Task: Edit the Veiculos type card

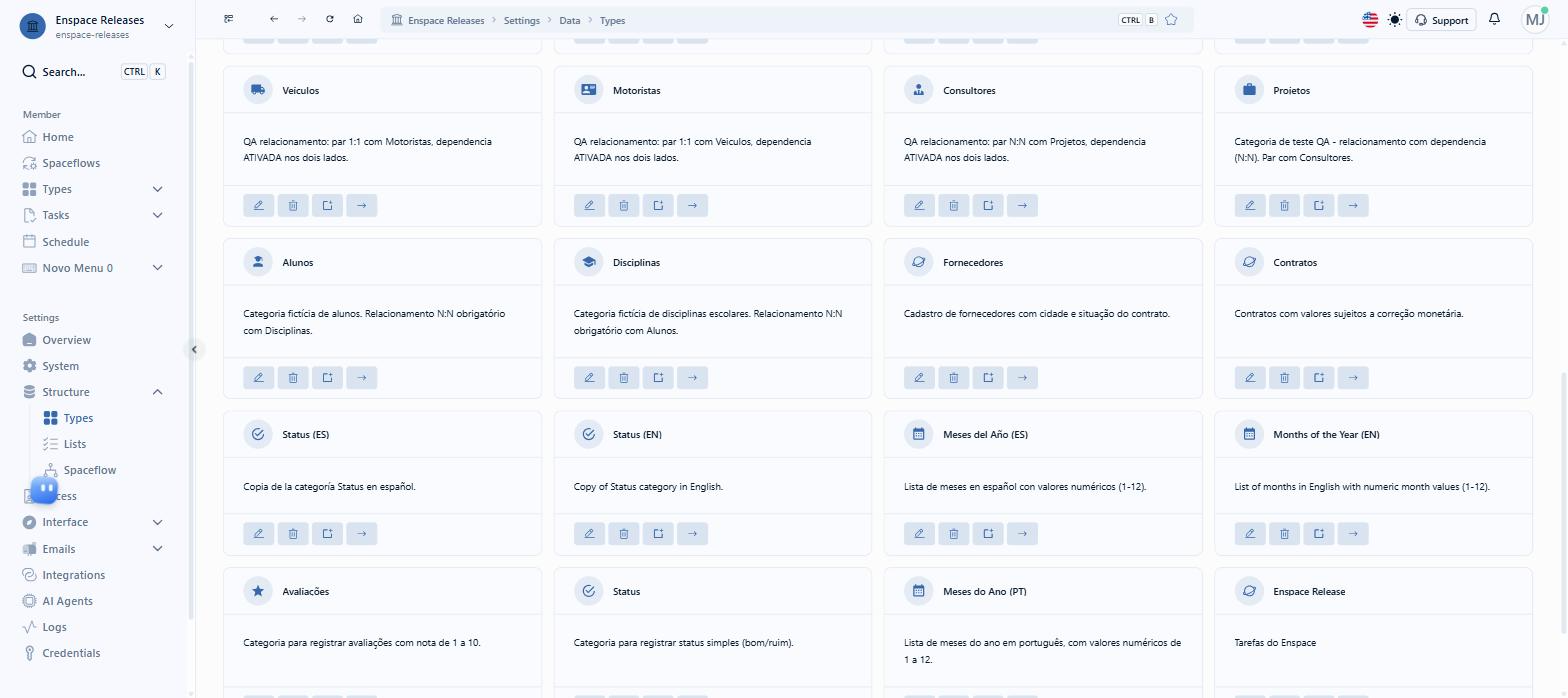Action: tap(259, 205)
